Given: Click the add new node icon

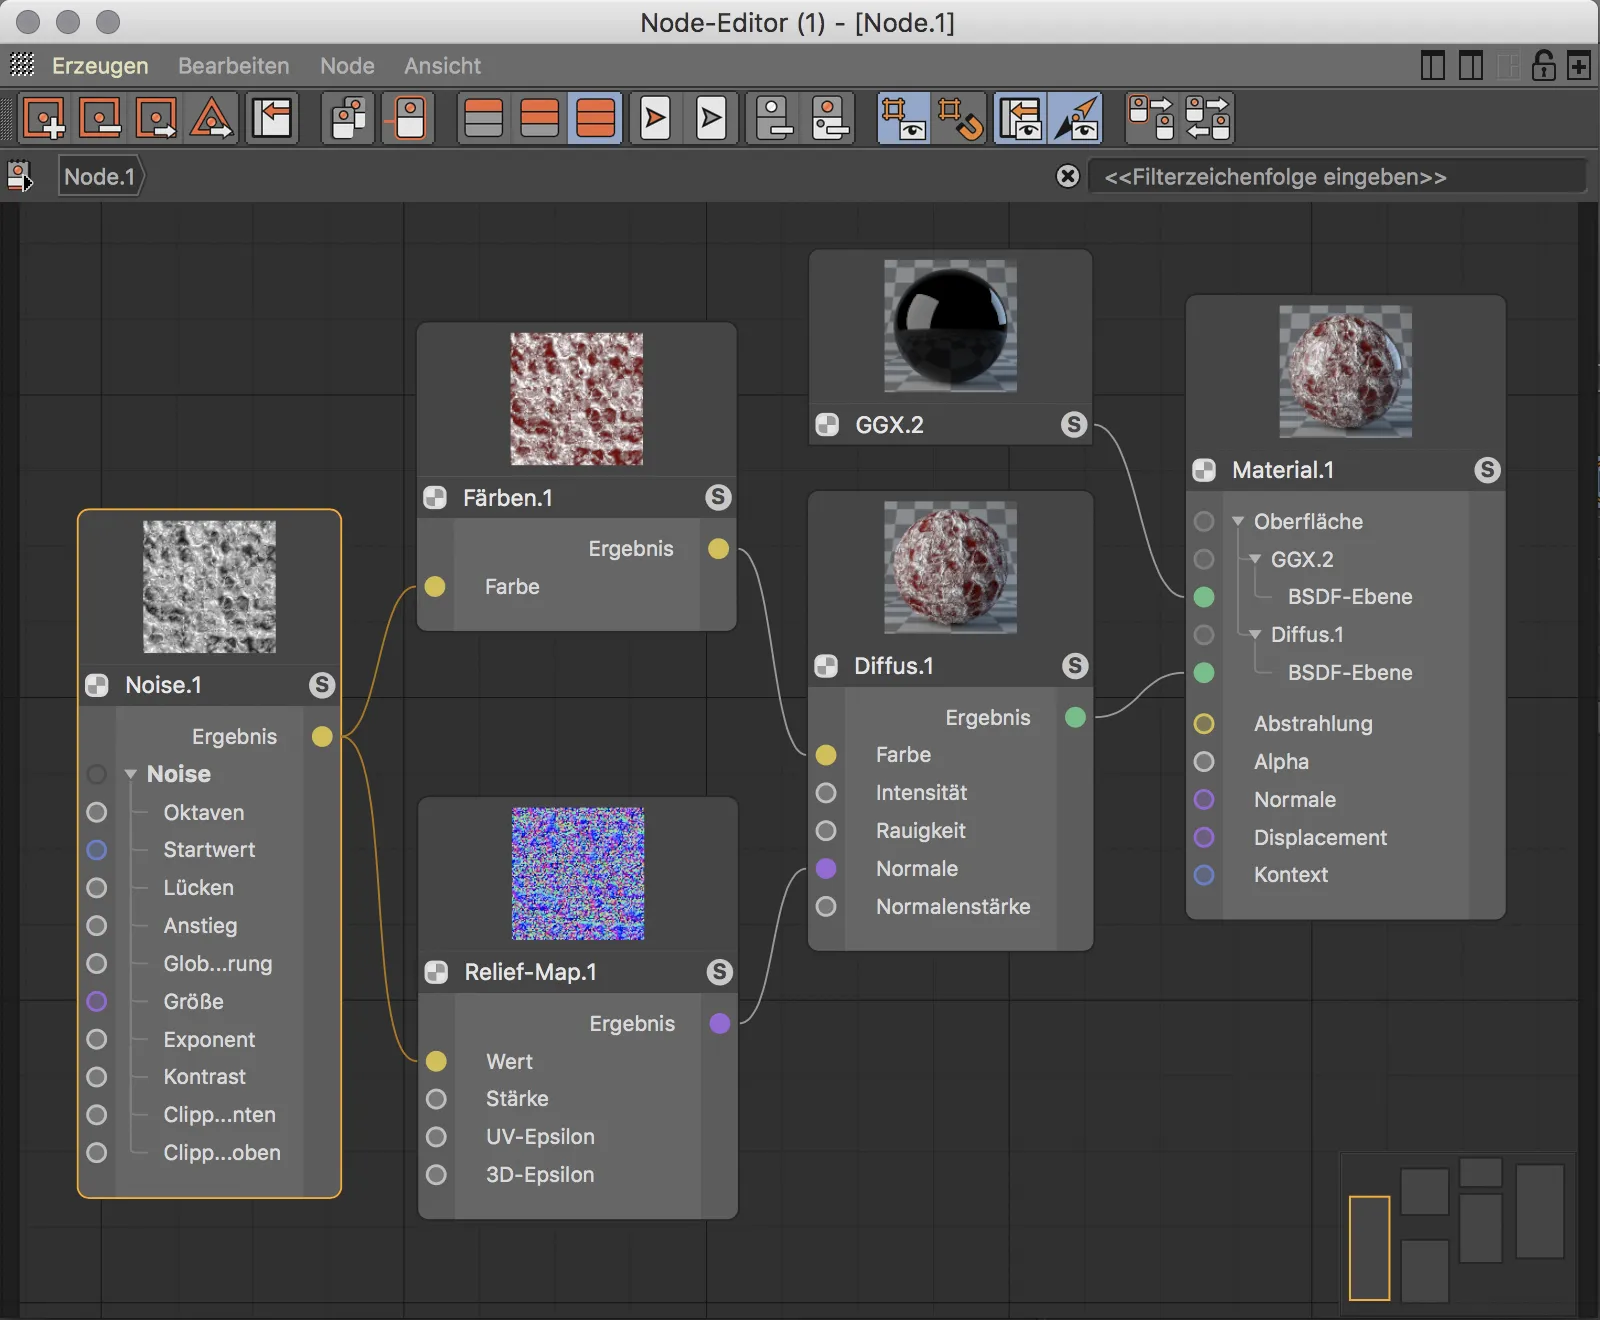Looking at the screenshot, I should (45, 118).
